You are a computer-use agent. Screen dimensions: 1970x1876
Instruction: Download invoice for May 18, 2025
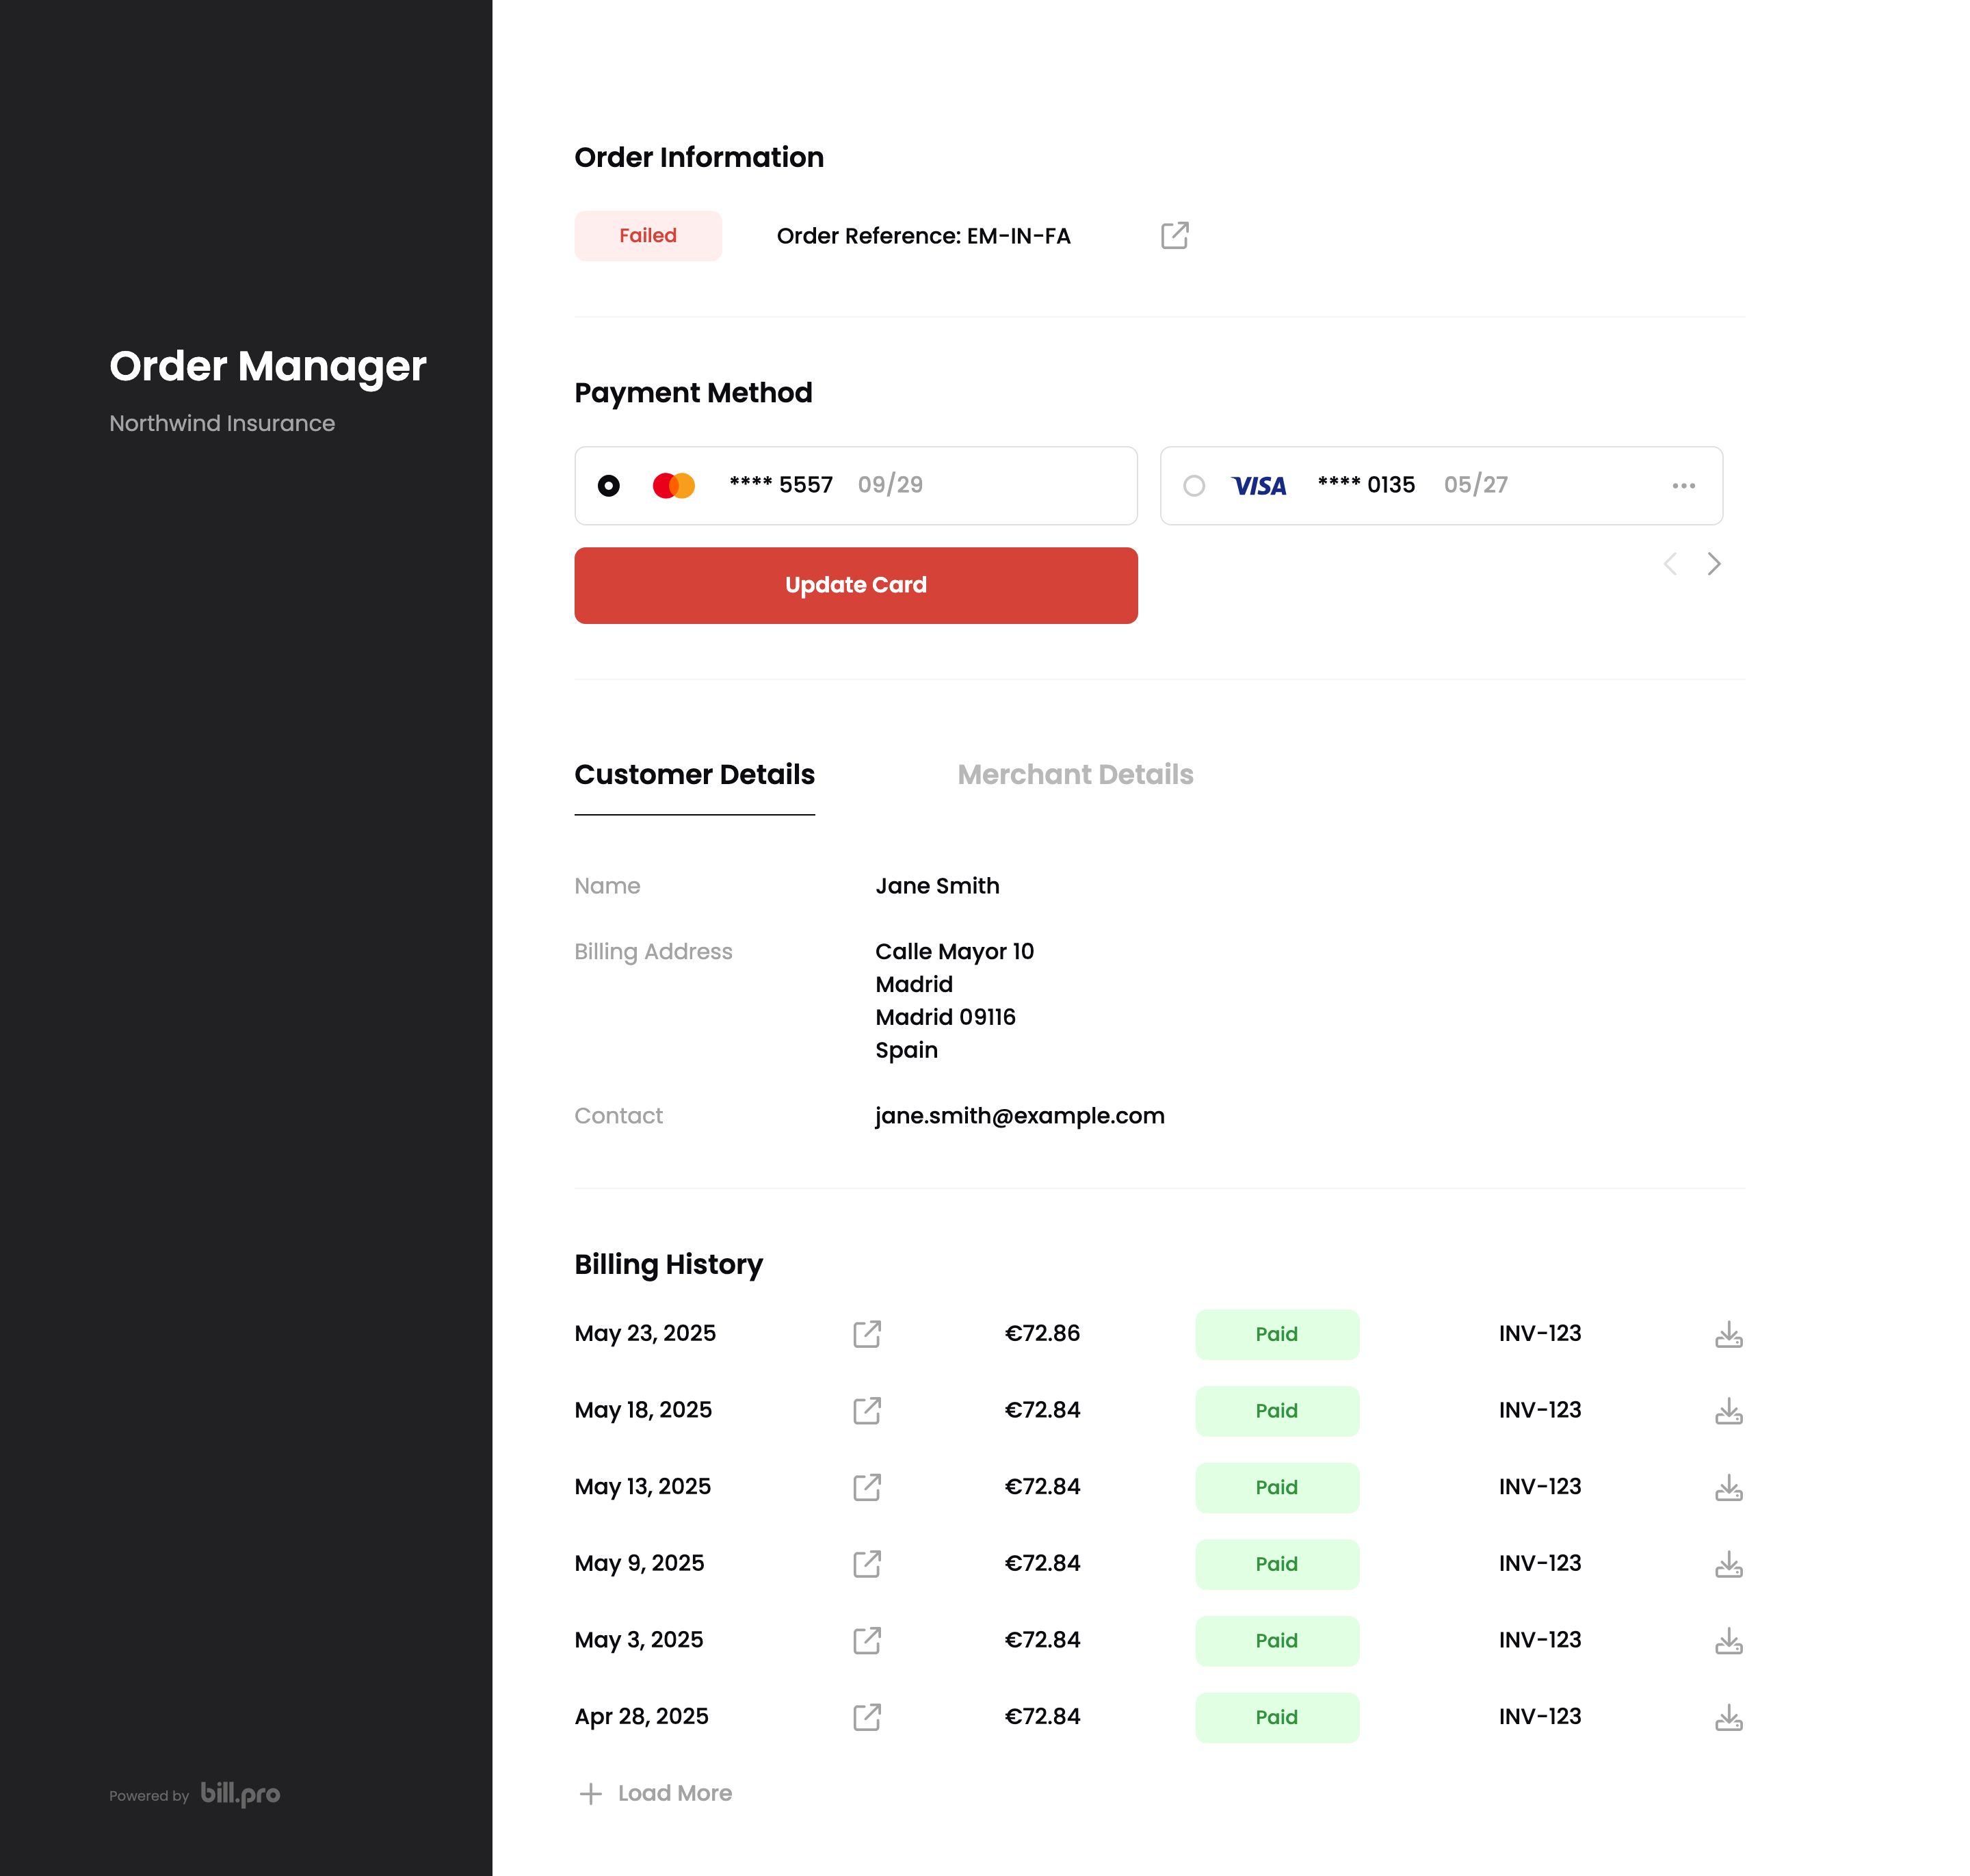(1729, 1411)
